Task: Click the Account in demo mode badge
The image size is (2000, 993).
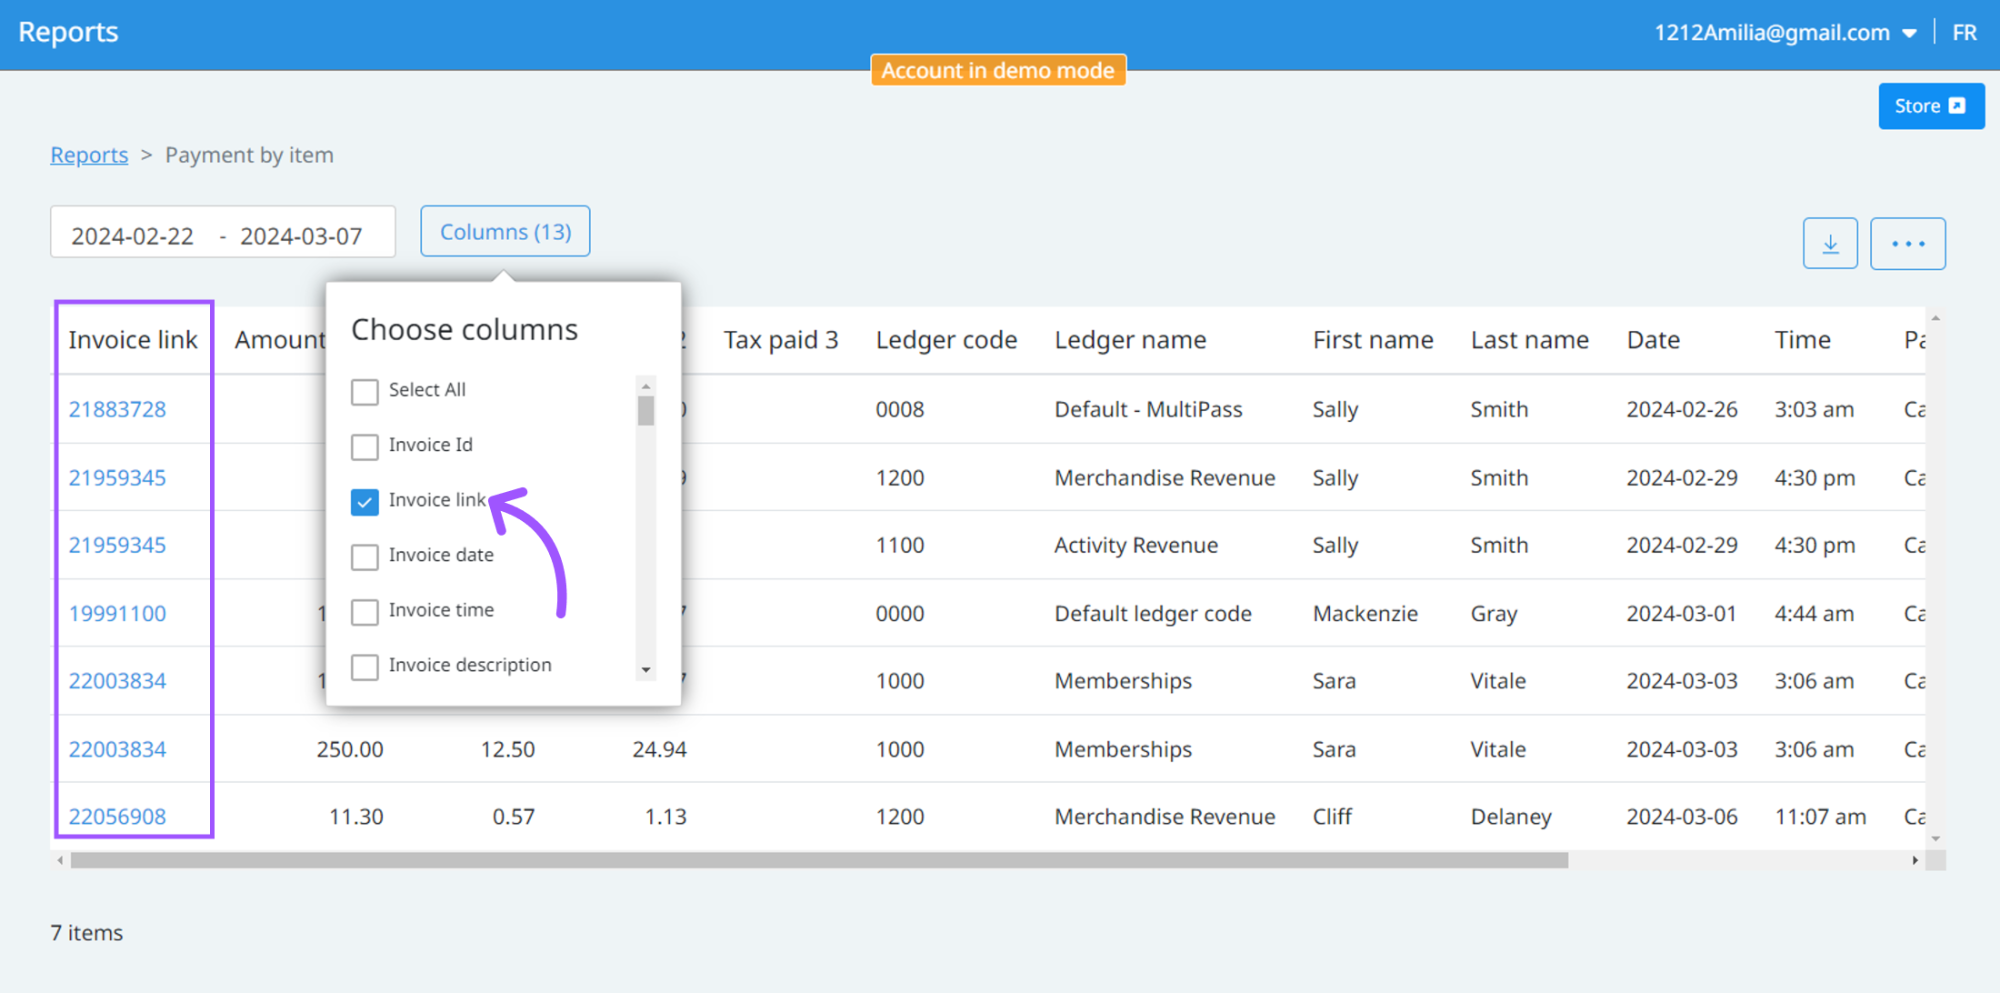Action: 998,70
